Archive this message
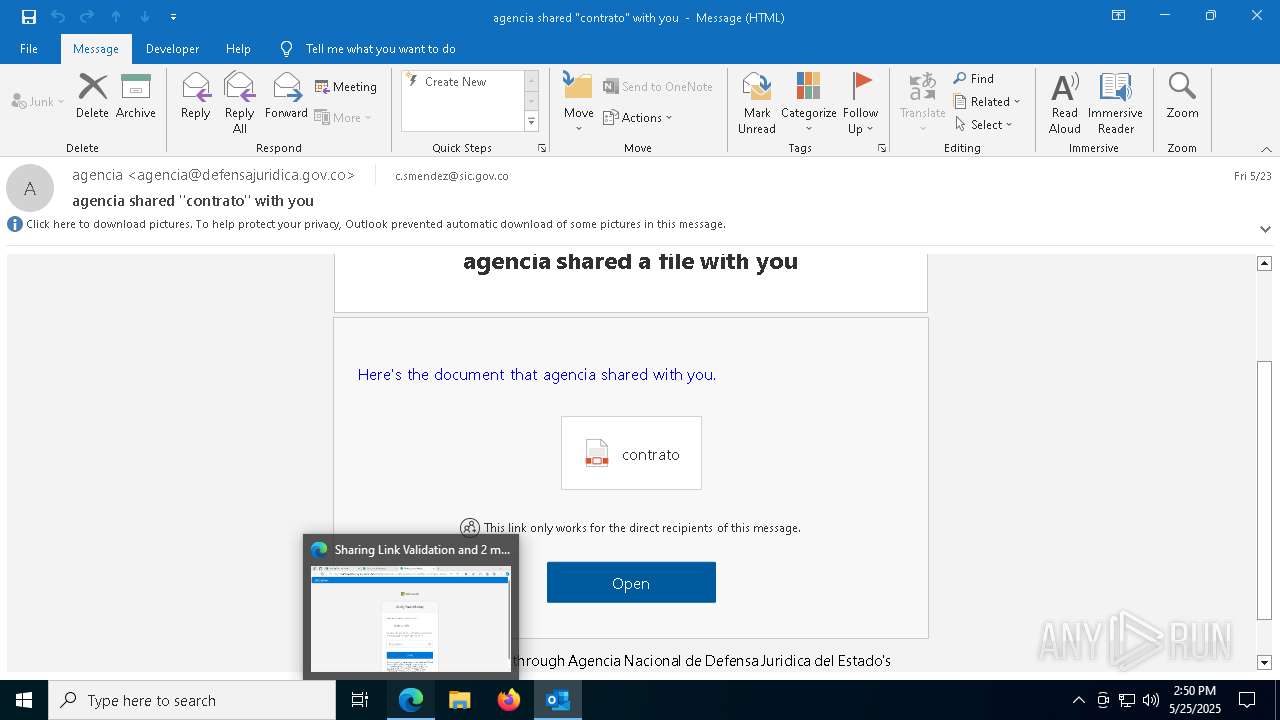Viewport: 1280px width, 720px height. click(x=136, y=96)
